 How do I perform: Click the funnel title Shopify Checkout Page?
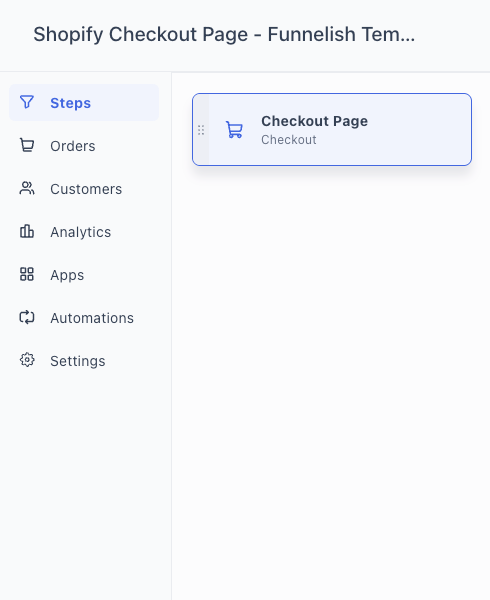pyautogui.click(x=224, y=34)
